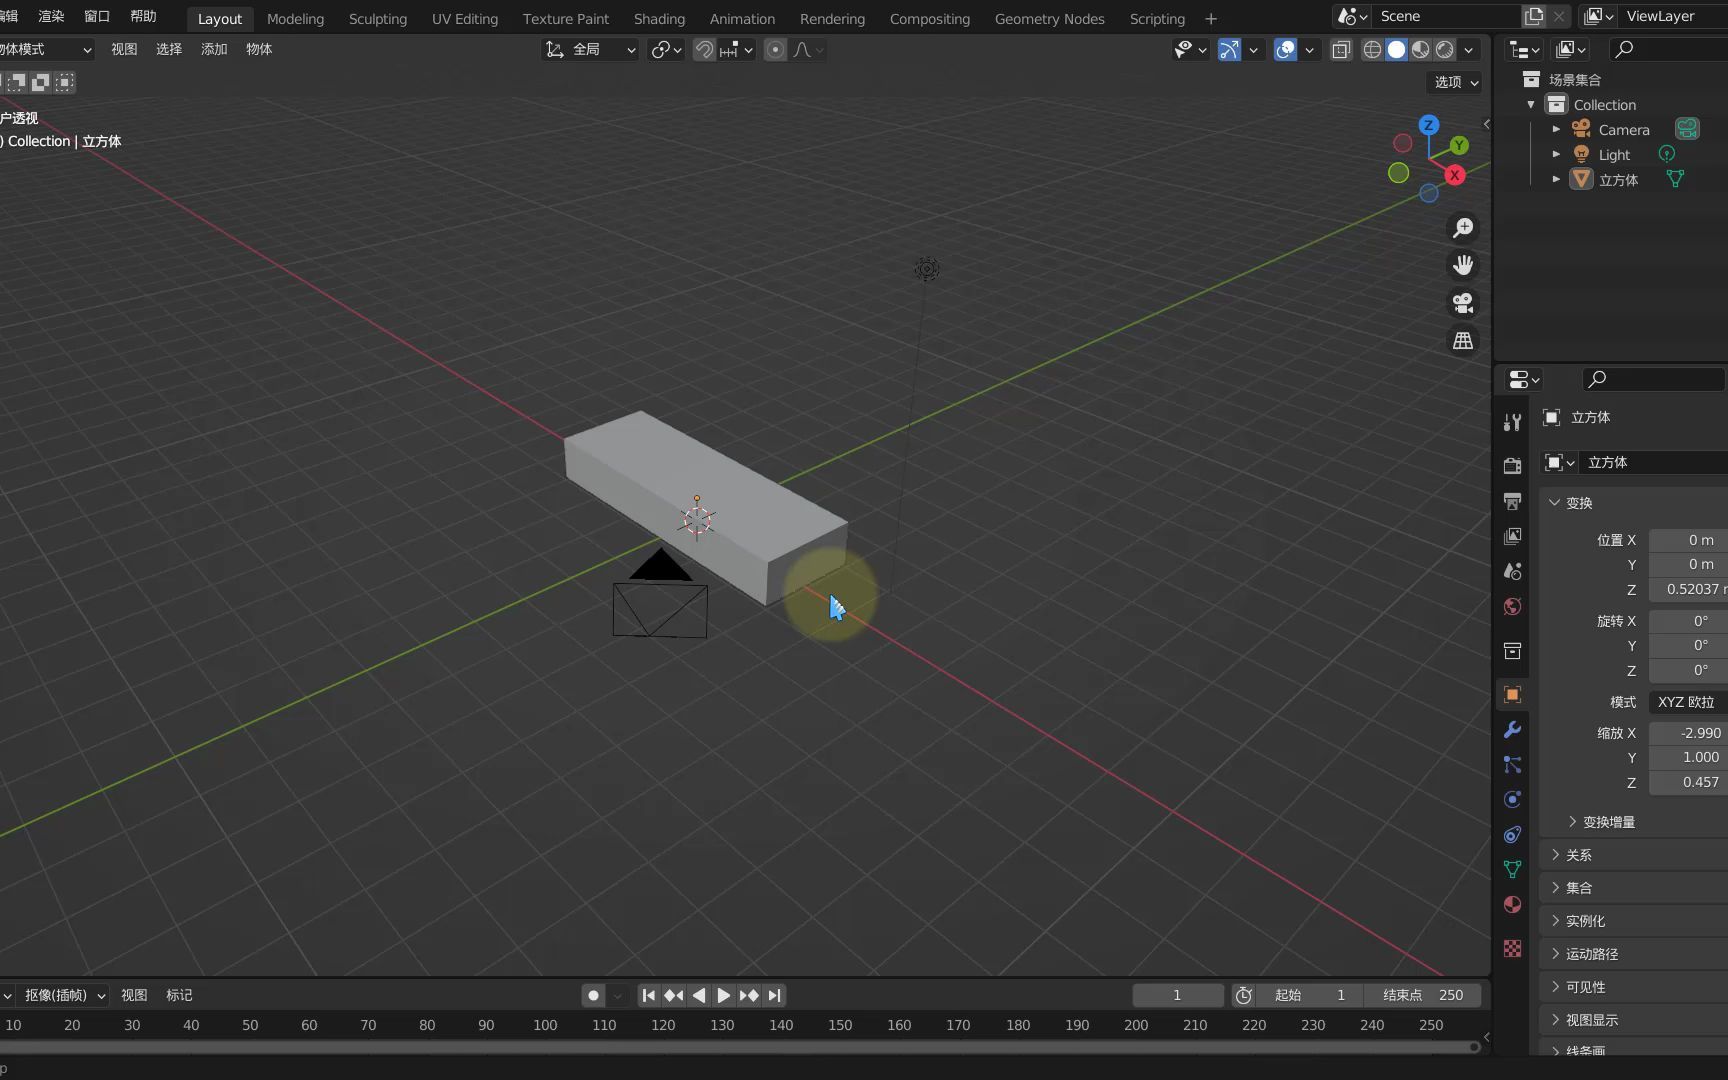Open the Collection properties tab

point(1512,651)
